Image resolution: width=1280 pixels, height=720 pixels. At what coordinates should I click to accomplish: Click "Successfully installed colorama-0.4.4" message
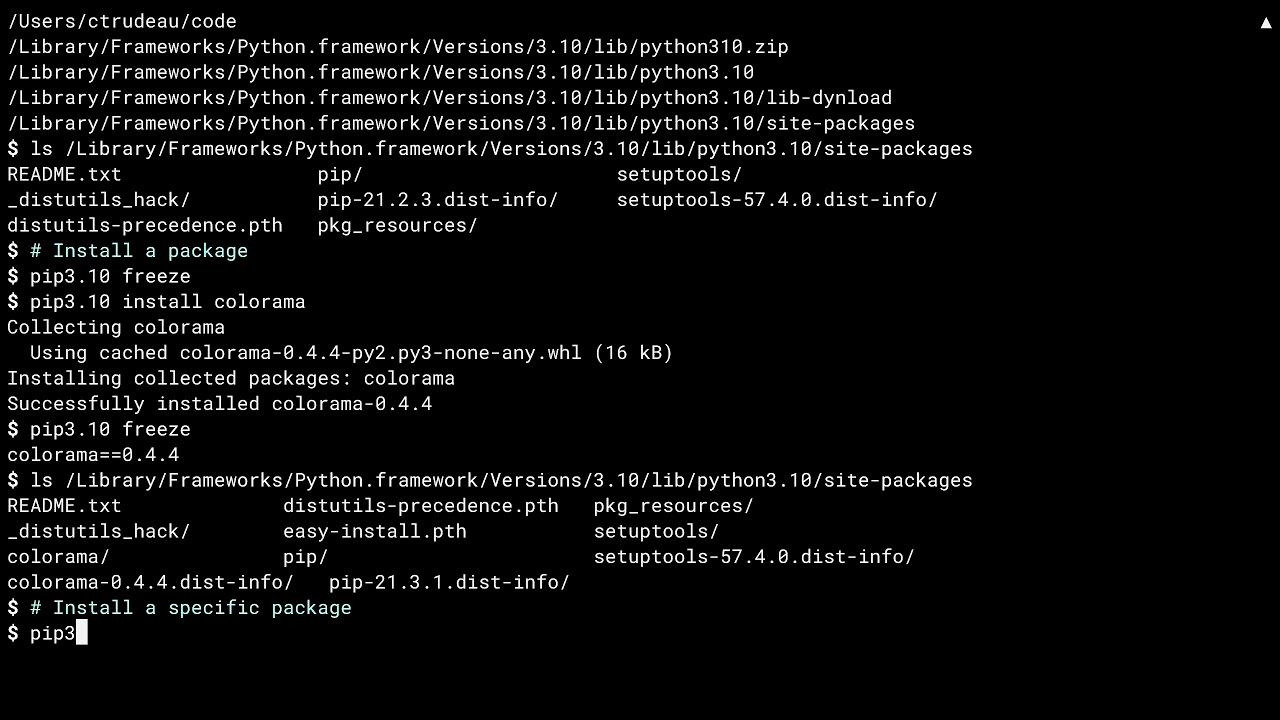coord(220,404)
